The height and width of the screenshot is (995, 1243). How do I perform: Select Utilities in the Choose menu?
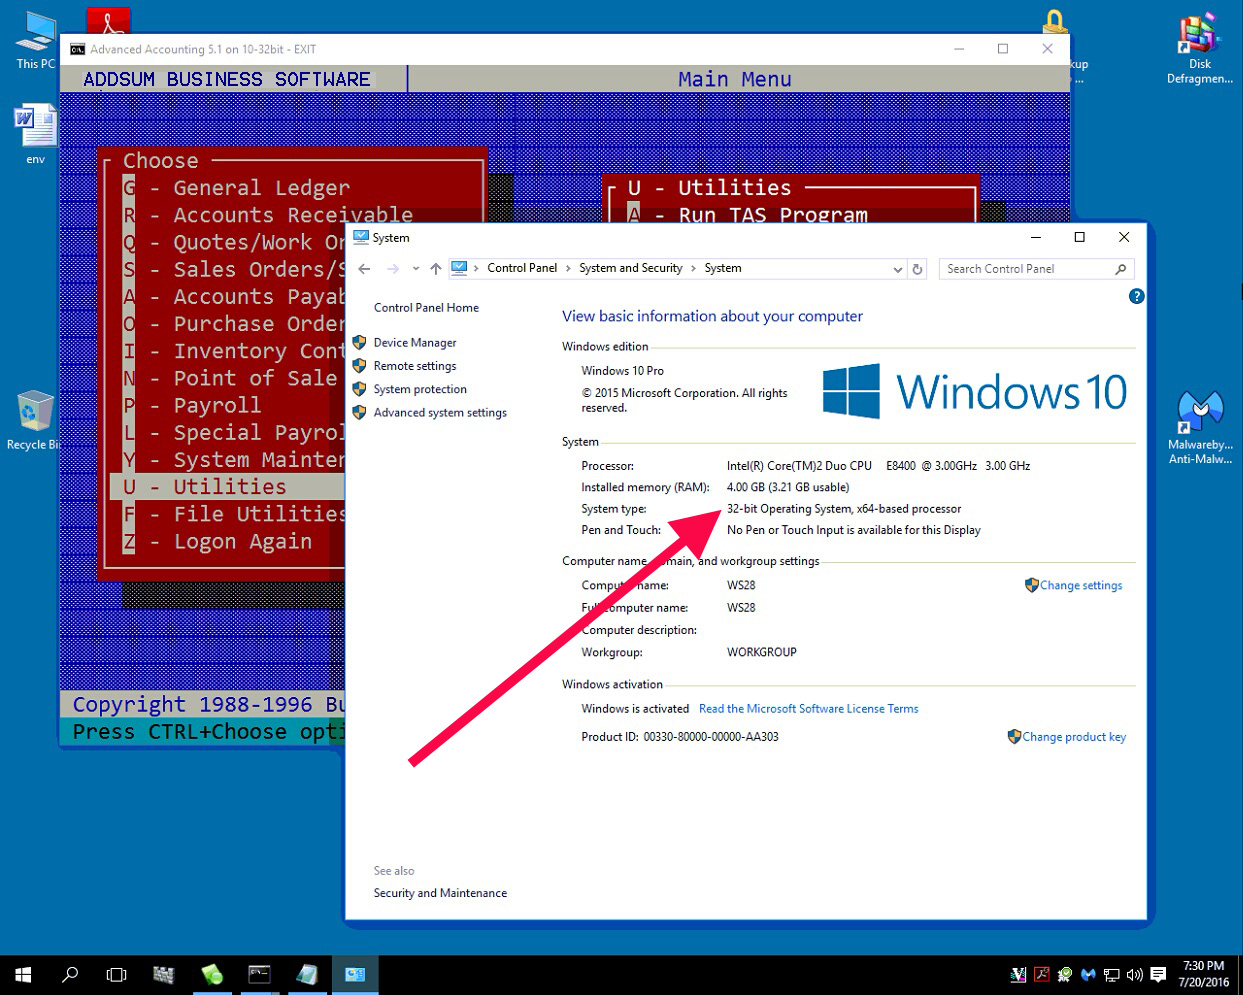click(228, 487)
